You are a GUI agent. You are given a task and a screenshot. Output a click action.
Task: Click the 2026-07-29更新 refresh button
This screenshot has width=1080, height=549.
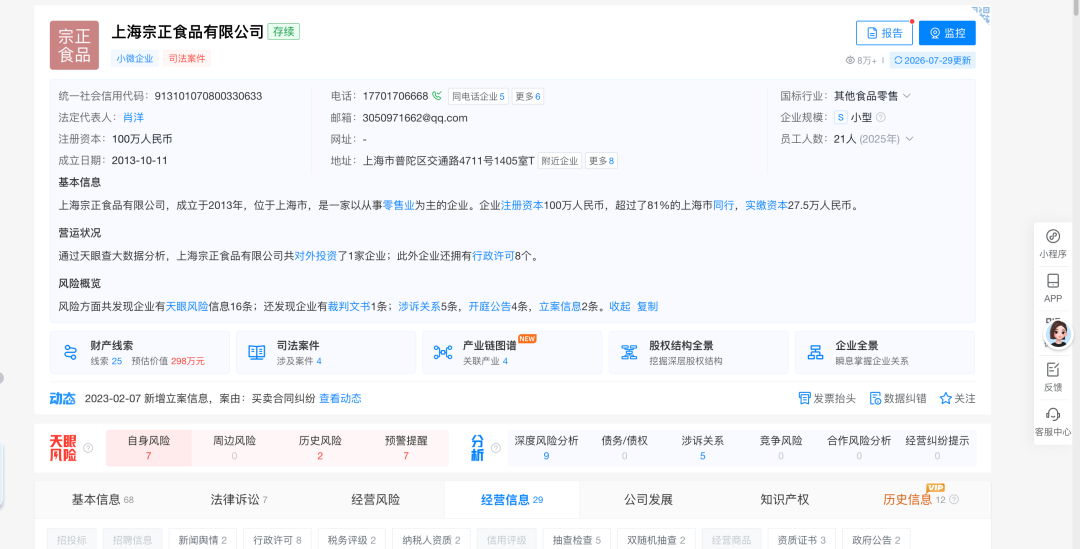click(x=933, y=61)
